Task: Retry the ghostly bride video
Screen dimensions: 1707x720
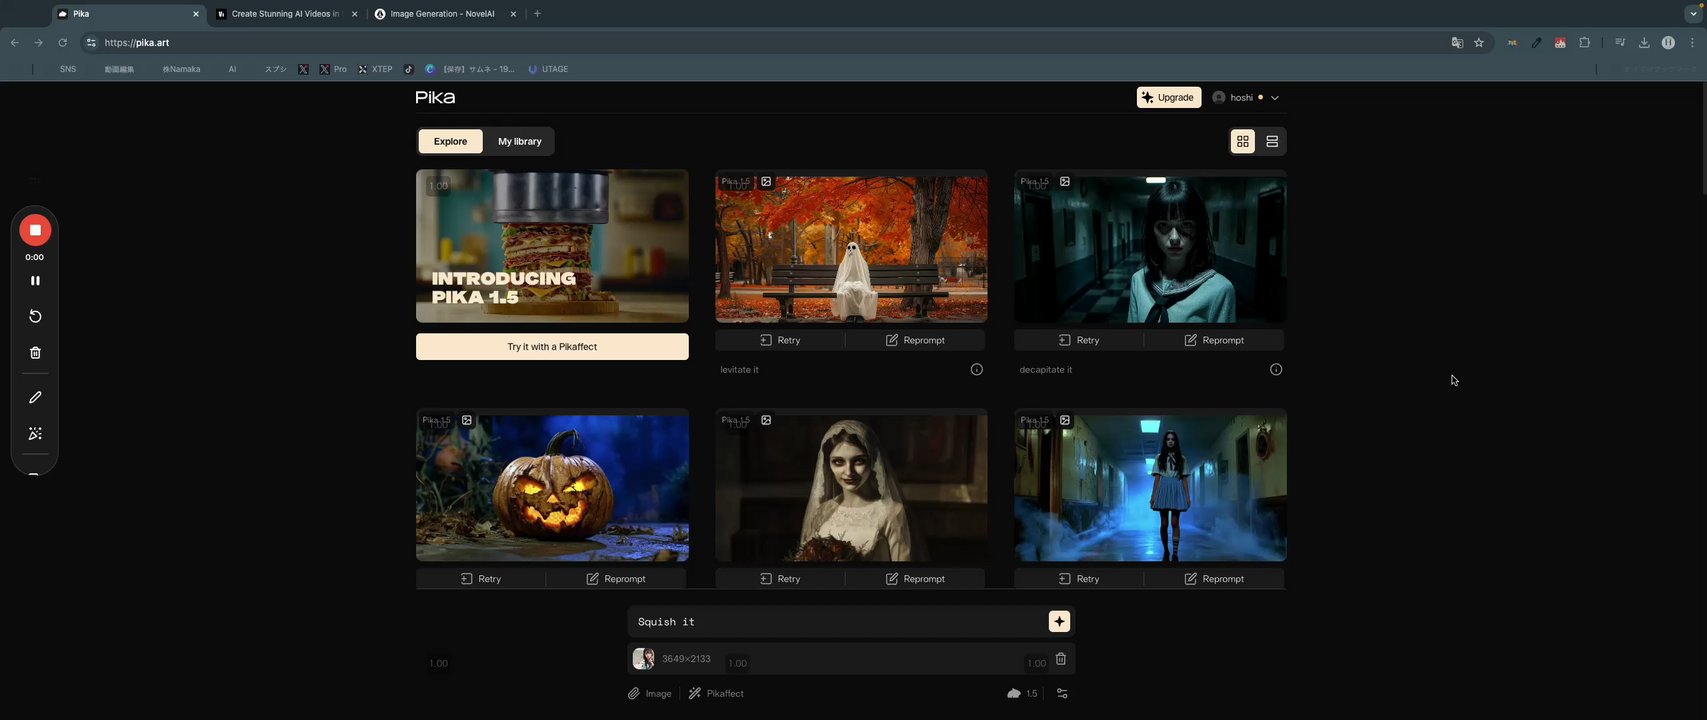Action: tap(780, 579)
